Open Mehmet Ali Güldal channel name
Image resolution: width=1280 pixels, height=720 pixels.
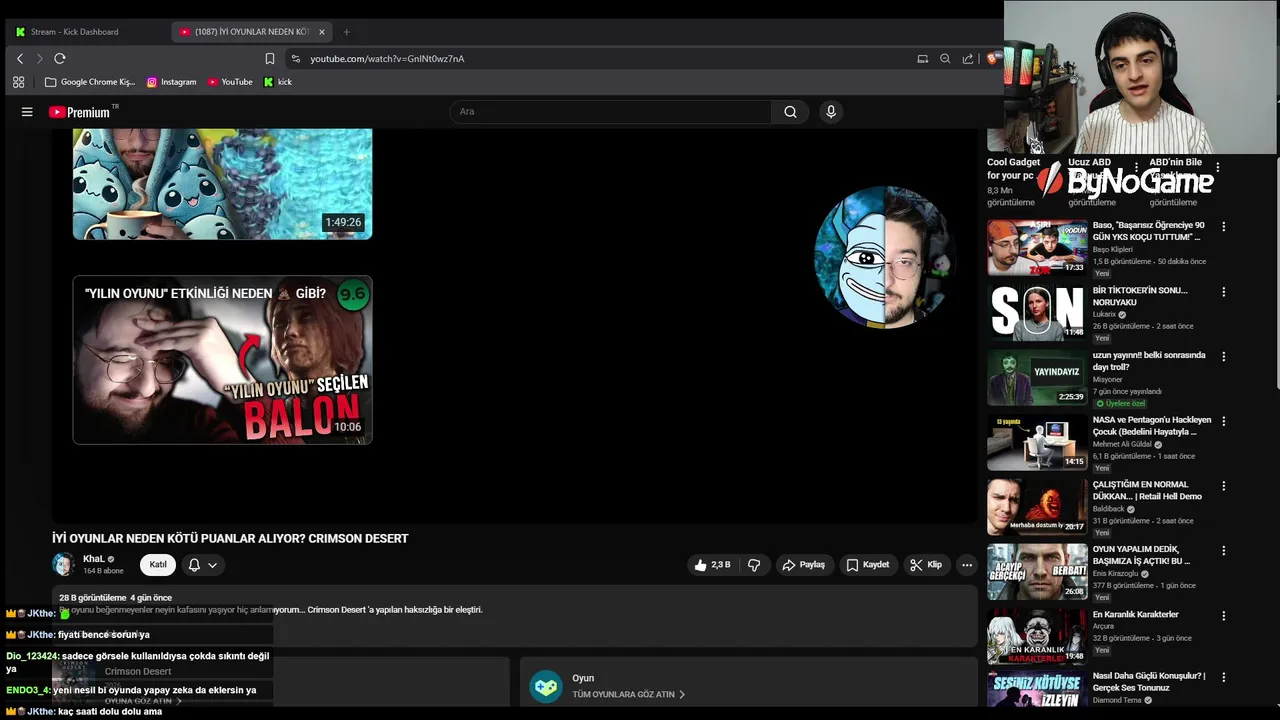(x=1123, y=444)
